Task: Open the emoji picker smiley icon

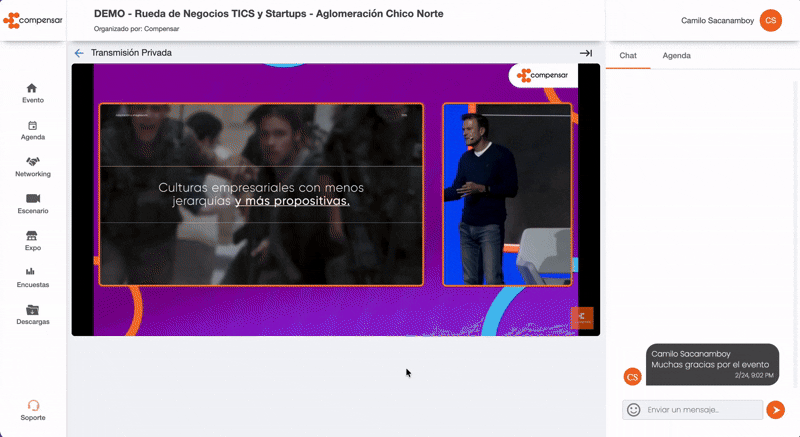Action: [633, 410]
